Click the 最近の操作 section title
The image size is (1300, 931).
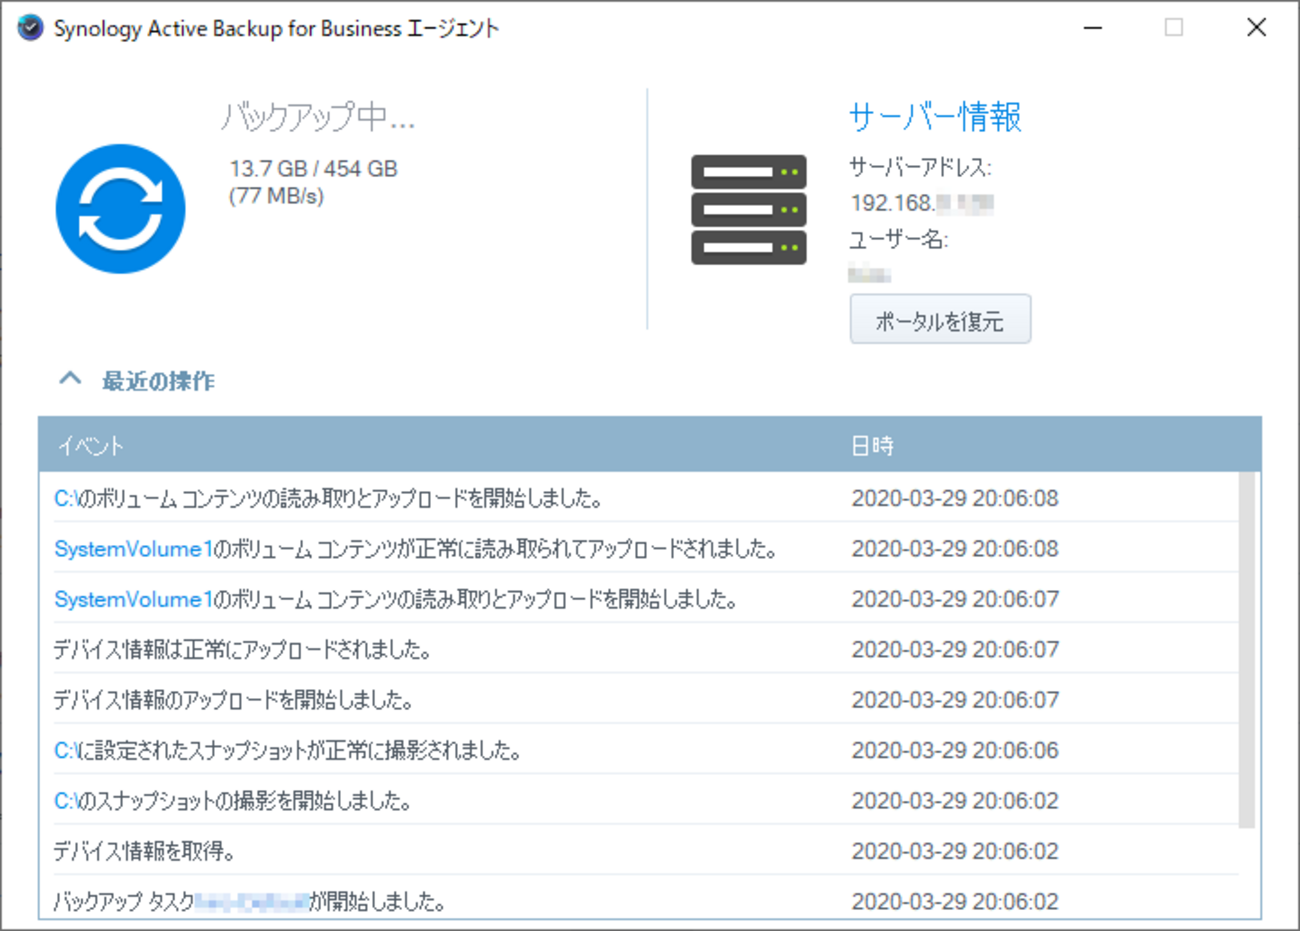click(x=158, y=381)
